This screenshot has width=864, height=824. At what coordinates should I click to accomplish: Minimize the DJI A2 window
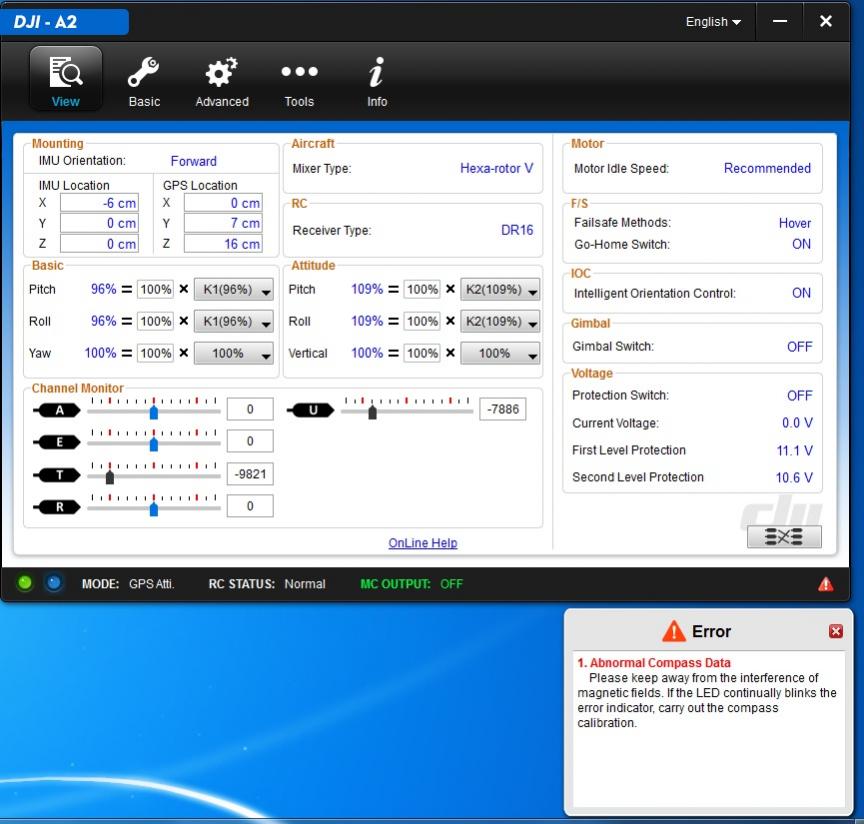click(780, 21)
